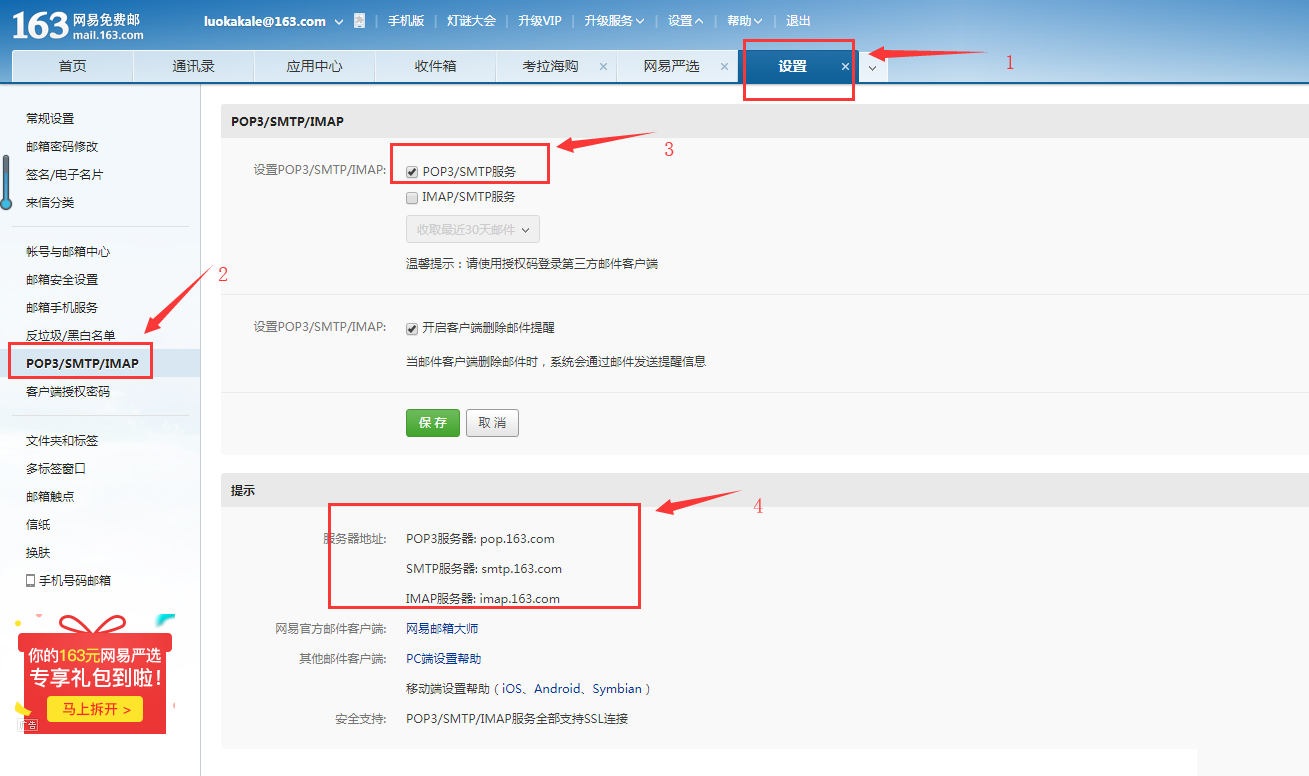Enable the IMAP/SMTP服务 checkbox
The height and width of the screenshot is (776, 1309).
pyautogui.click(x=412, y=198)
